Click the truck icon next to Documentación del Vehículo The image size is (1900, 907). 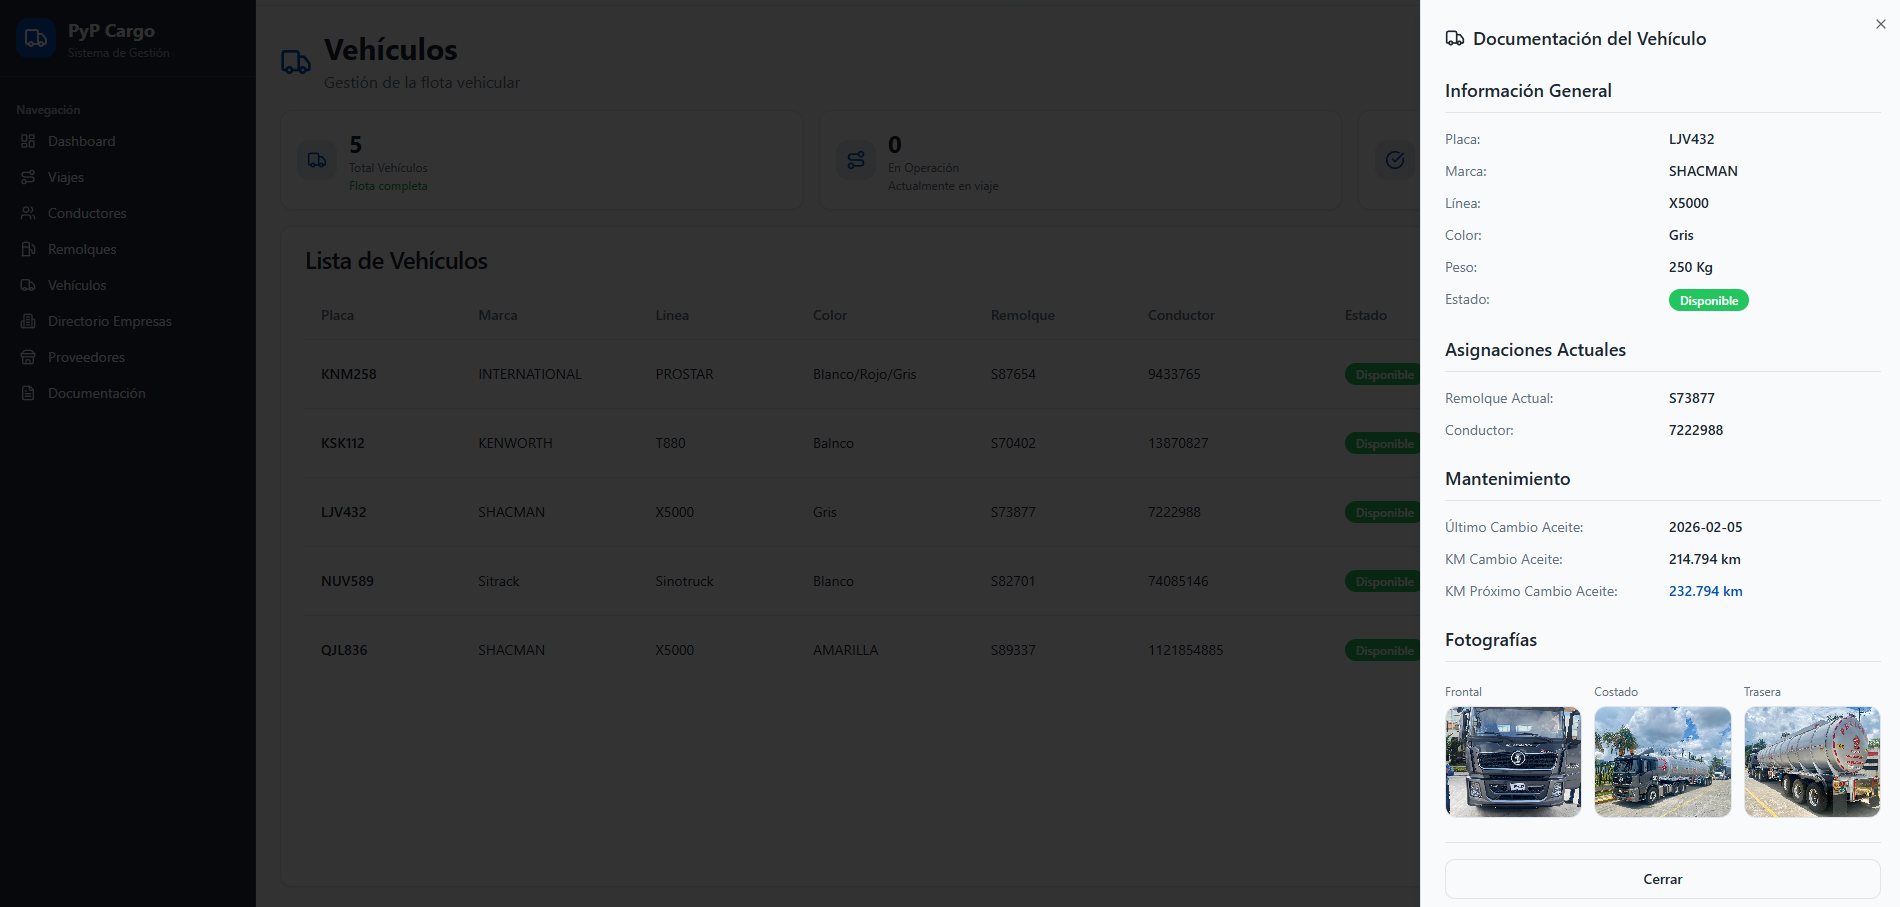point(1455,38)
